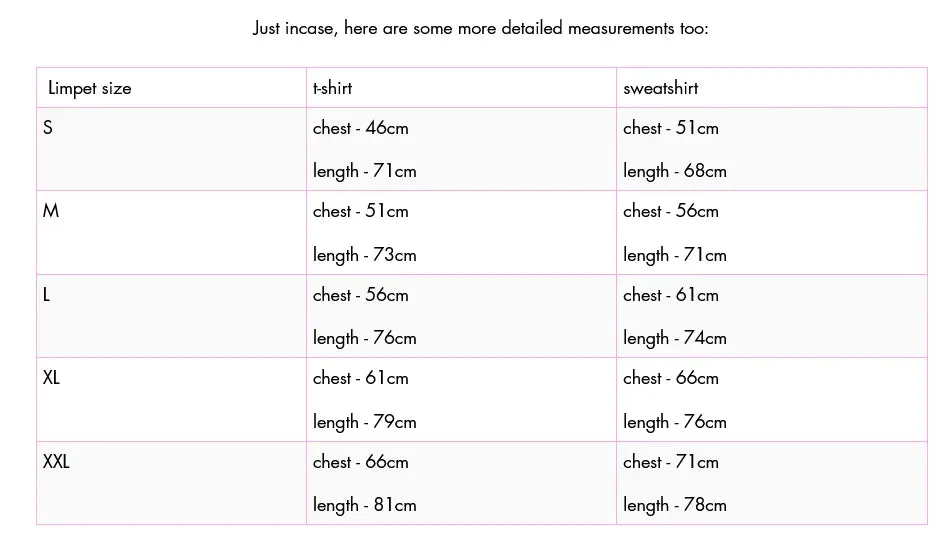Click the XXL size row label

56,461
